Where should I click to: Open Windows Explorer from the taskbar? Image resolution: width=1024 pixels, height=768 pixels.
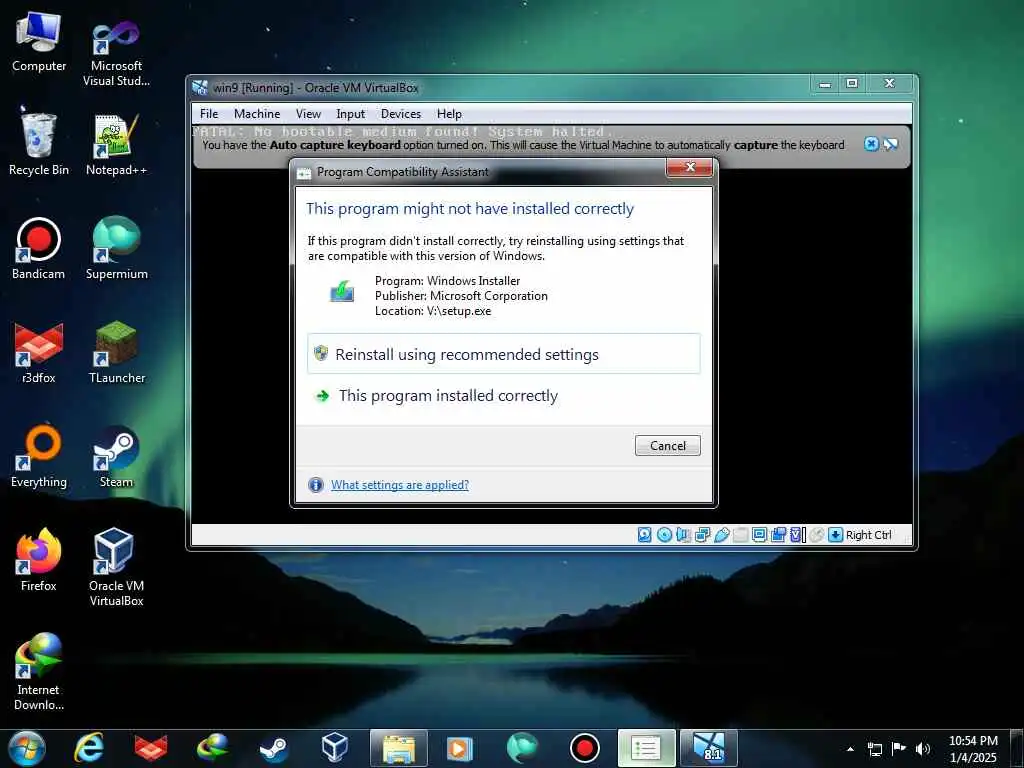398,748
